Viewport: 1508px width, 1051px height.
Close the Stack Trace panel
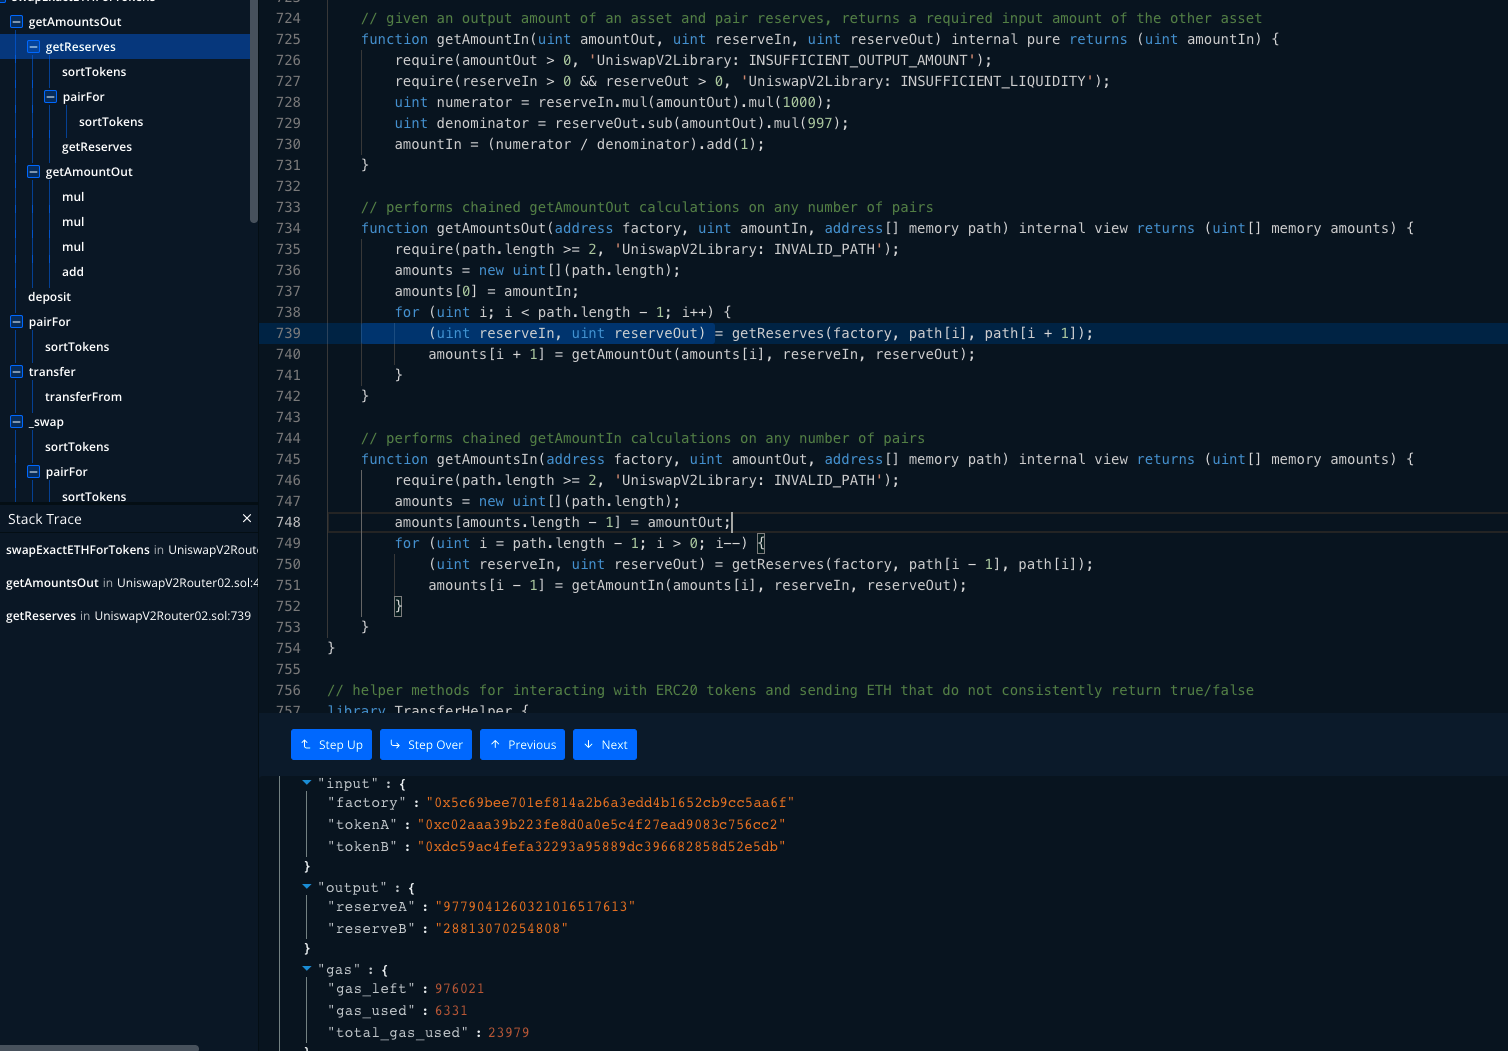[247, 518]
